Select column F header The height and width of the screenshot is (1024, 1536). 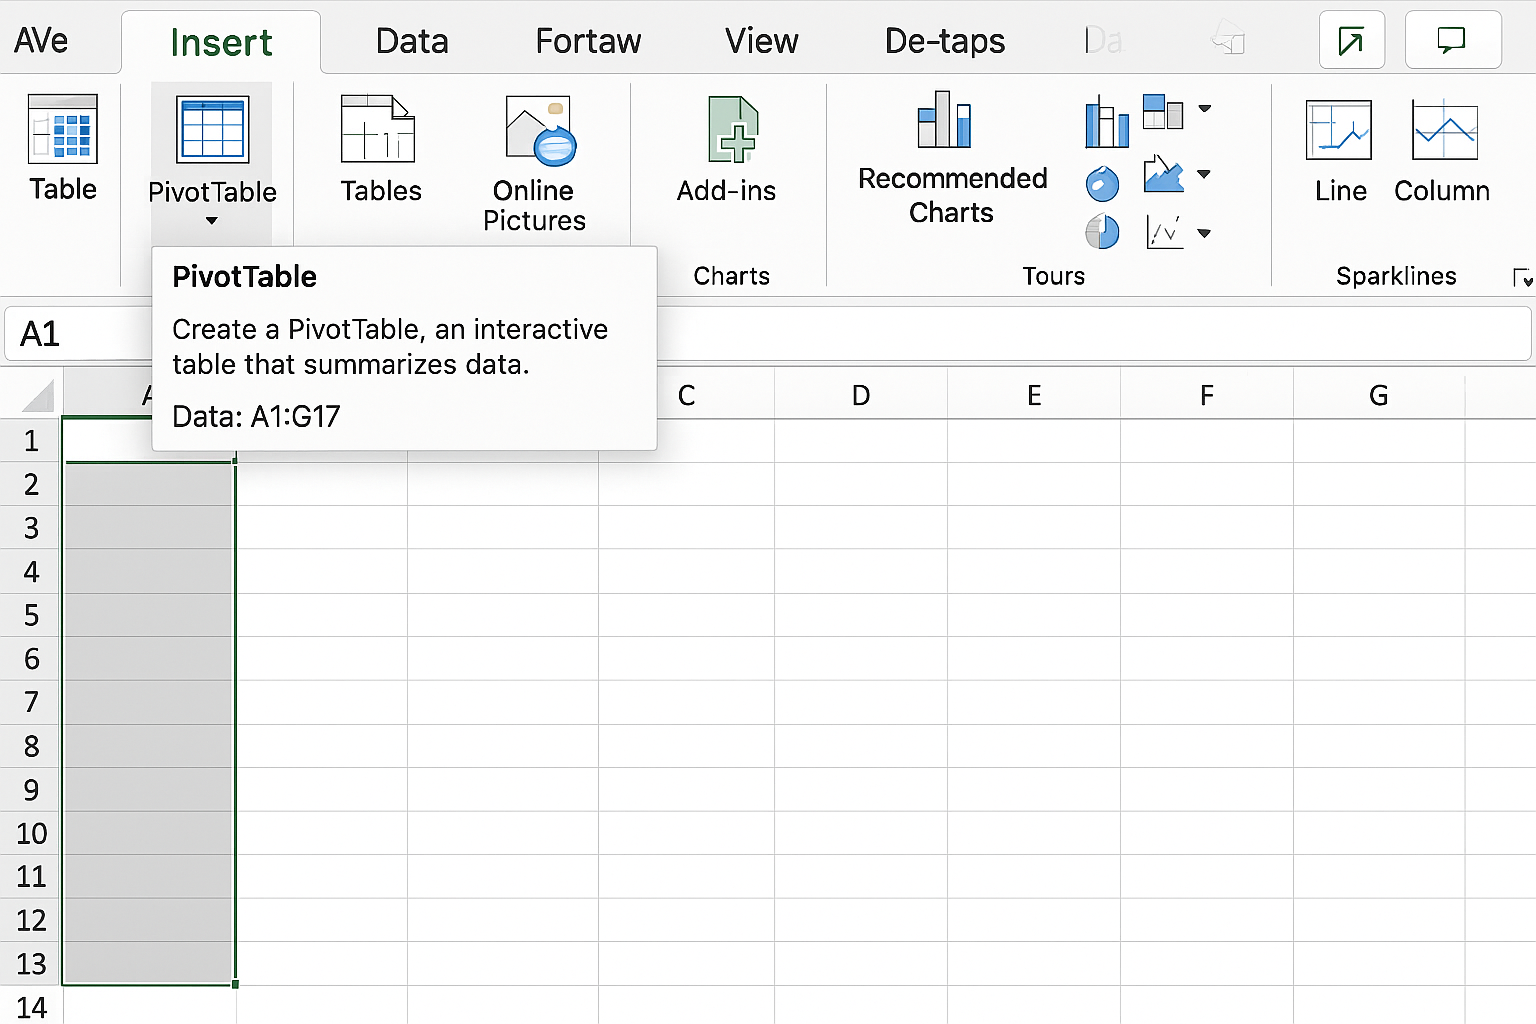[1207, 395]
